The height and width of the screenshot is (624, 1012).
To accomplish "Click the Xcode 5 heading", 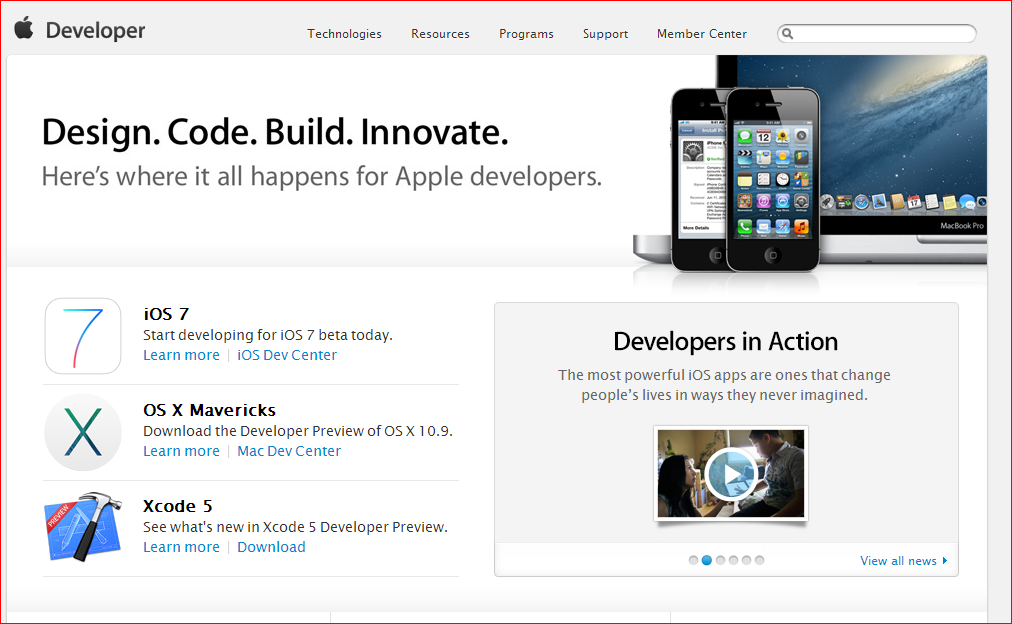I will coord(177,507).
